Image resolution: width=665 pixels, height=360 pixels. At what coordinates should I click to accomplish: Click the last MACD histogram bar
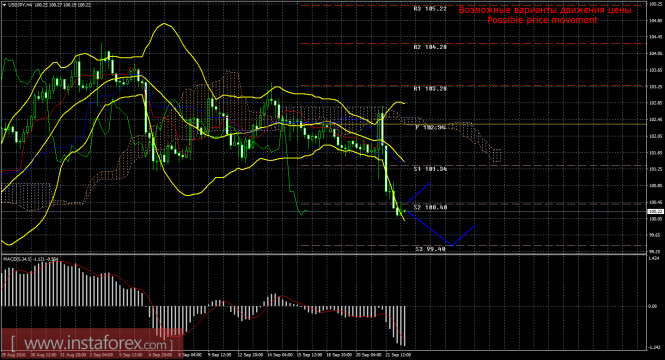pos(405,326)
